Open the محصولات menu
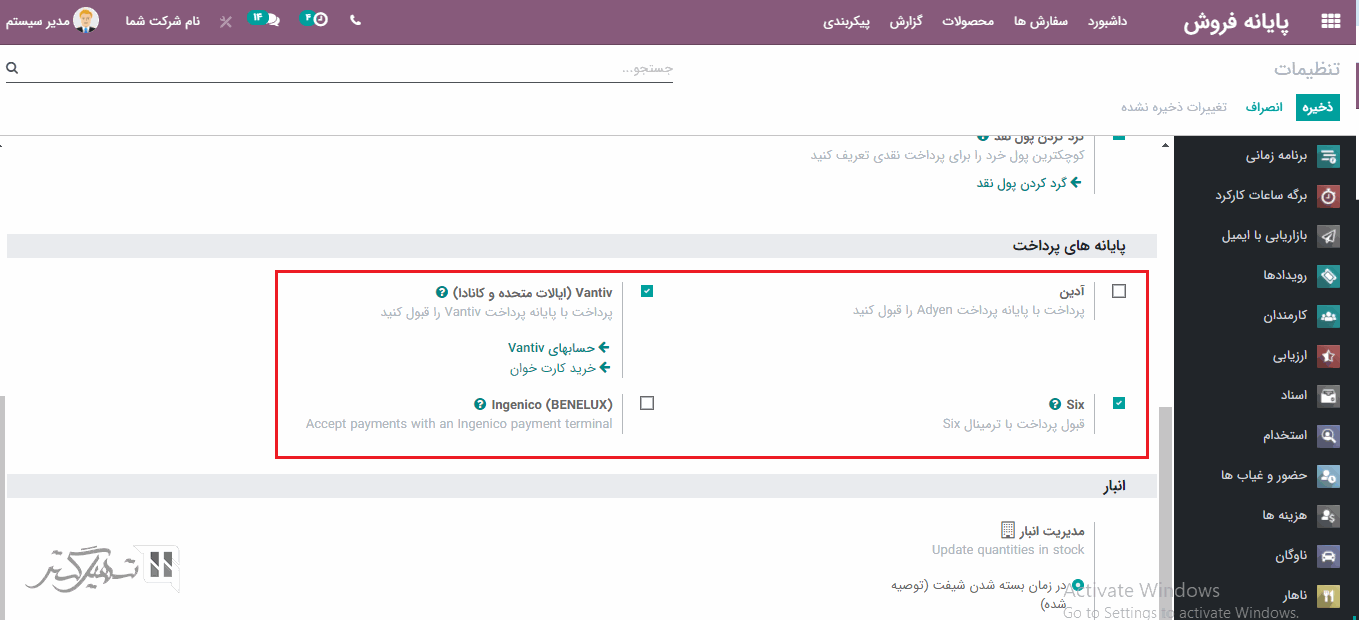 click(x=968, y=21)
